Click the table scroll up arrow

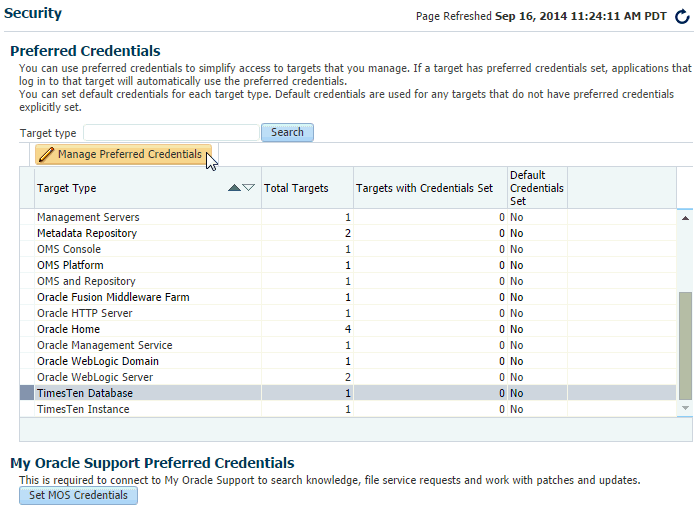[x=685, y=218]
